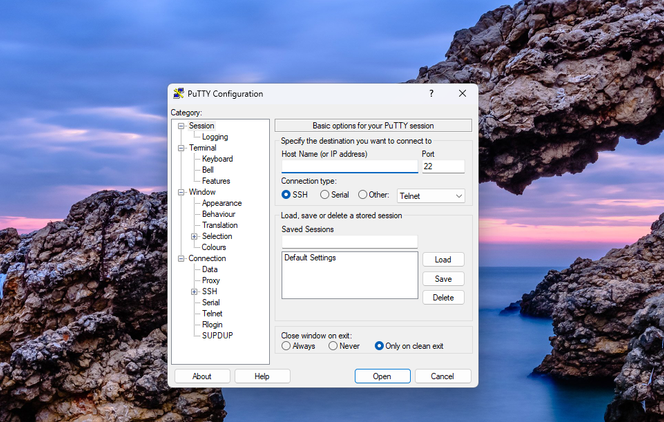Click the Cancel button

[443, 376]
